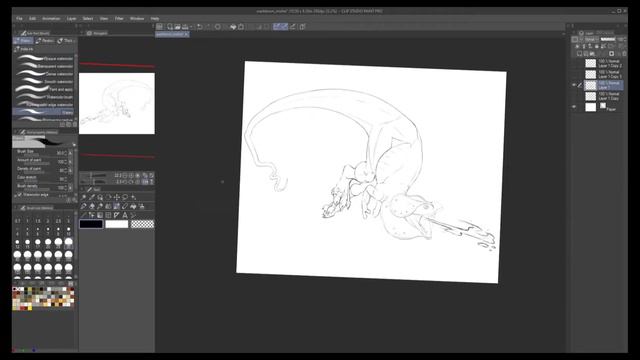Hide the Paper layer using its eye icon

[x=574, y=107]
